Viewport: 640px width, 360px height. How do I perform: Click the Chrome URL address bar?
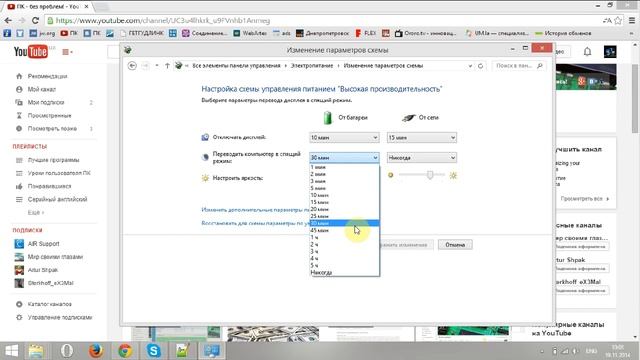(x=322, y=20)
